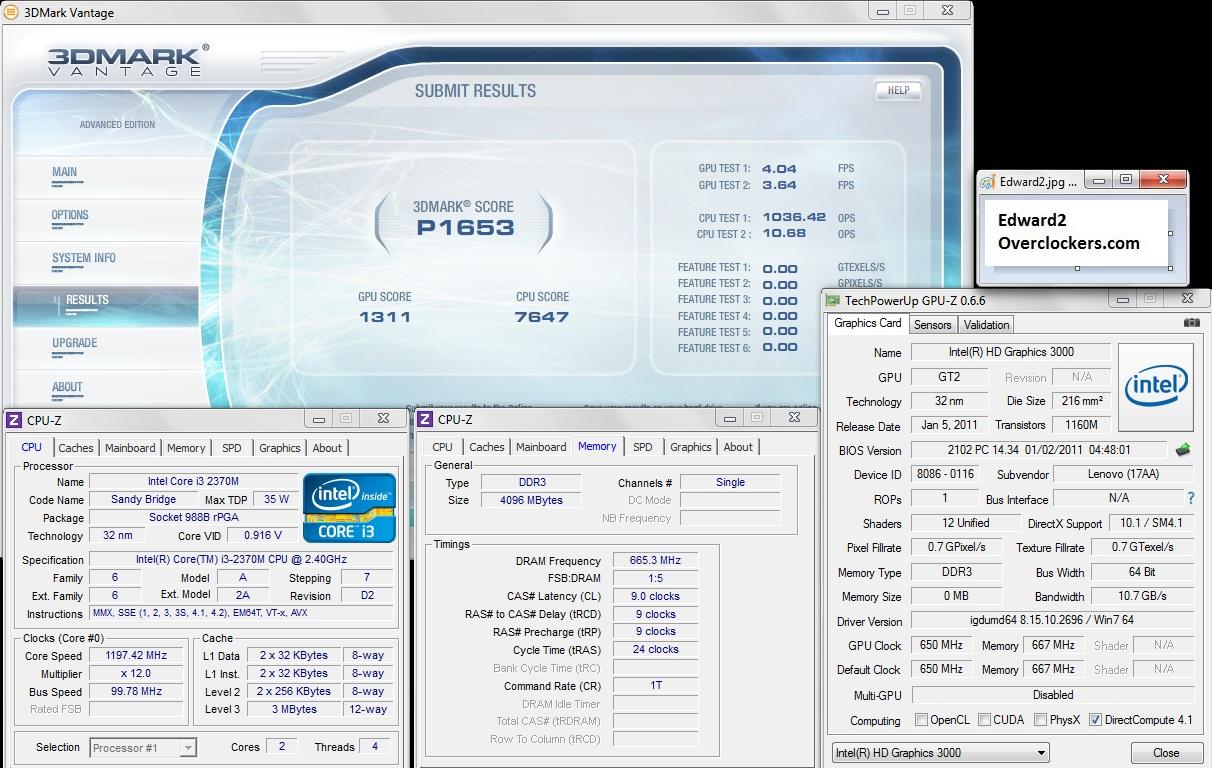
Task: Click the Bandwidth field 10.7 GB/s
Action: 1142,597
